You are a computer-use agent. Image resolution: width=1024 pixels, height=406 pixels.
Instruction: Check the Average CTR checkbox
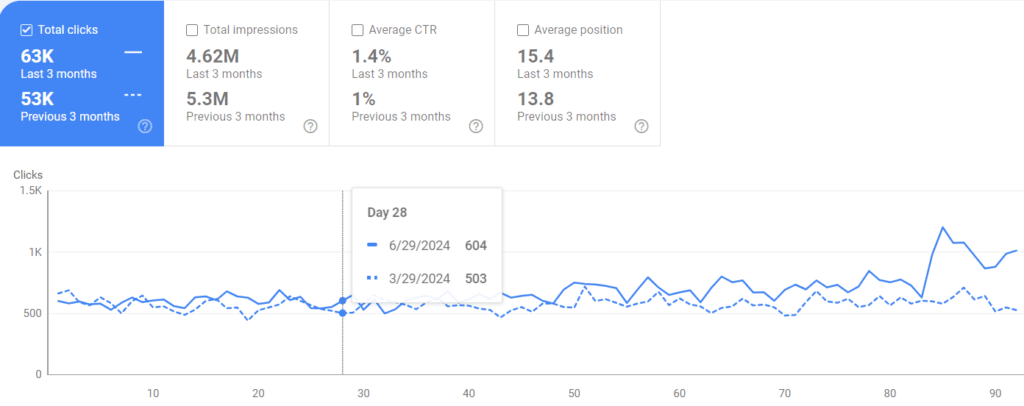(x=357, y=30)
